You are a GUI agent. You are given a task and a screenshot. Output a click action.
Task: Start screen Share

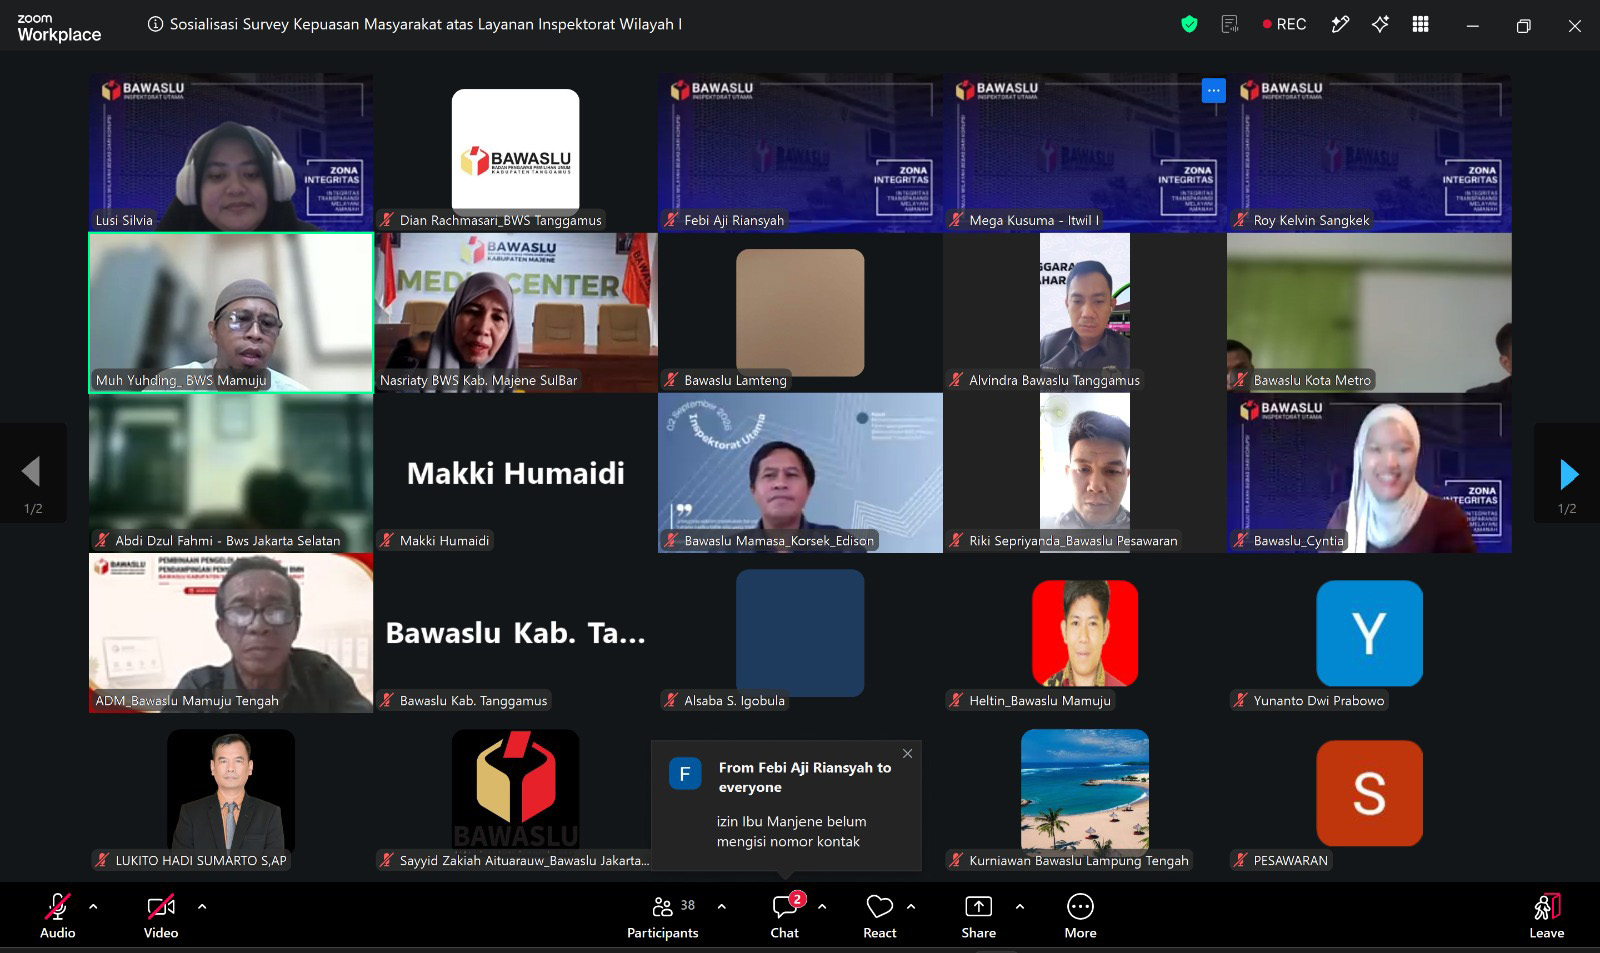(x=978, y=917)
